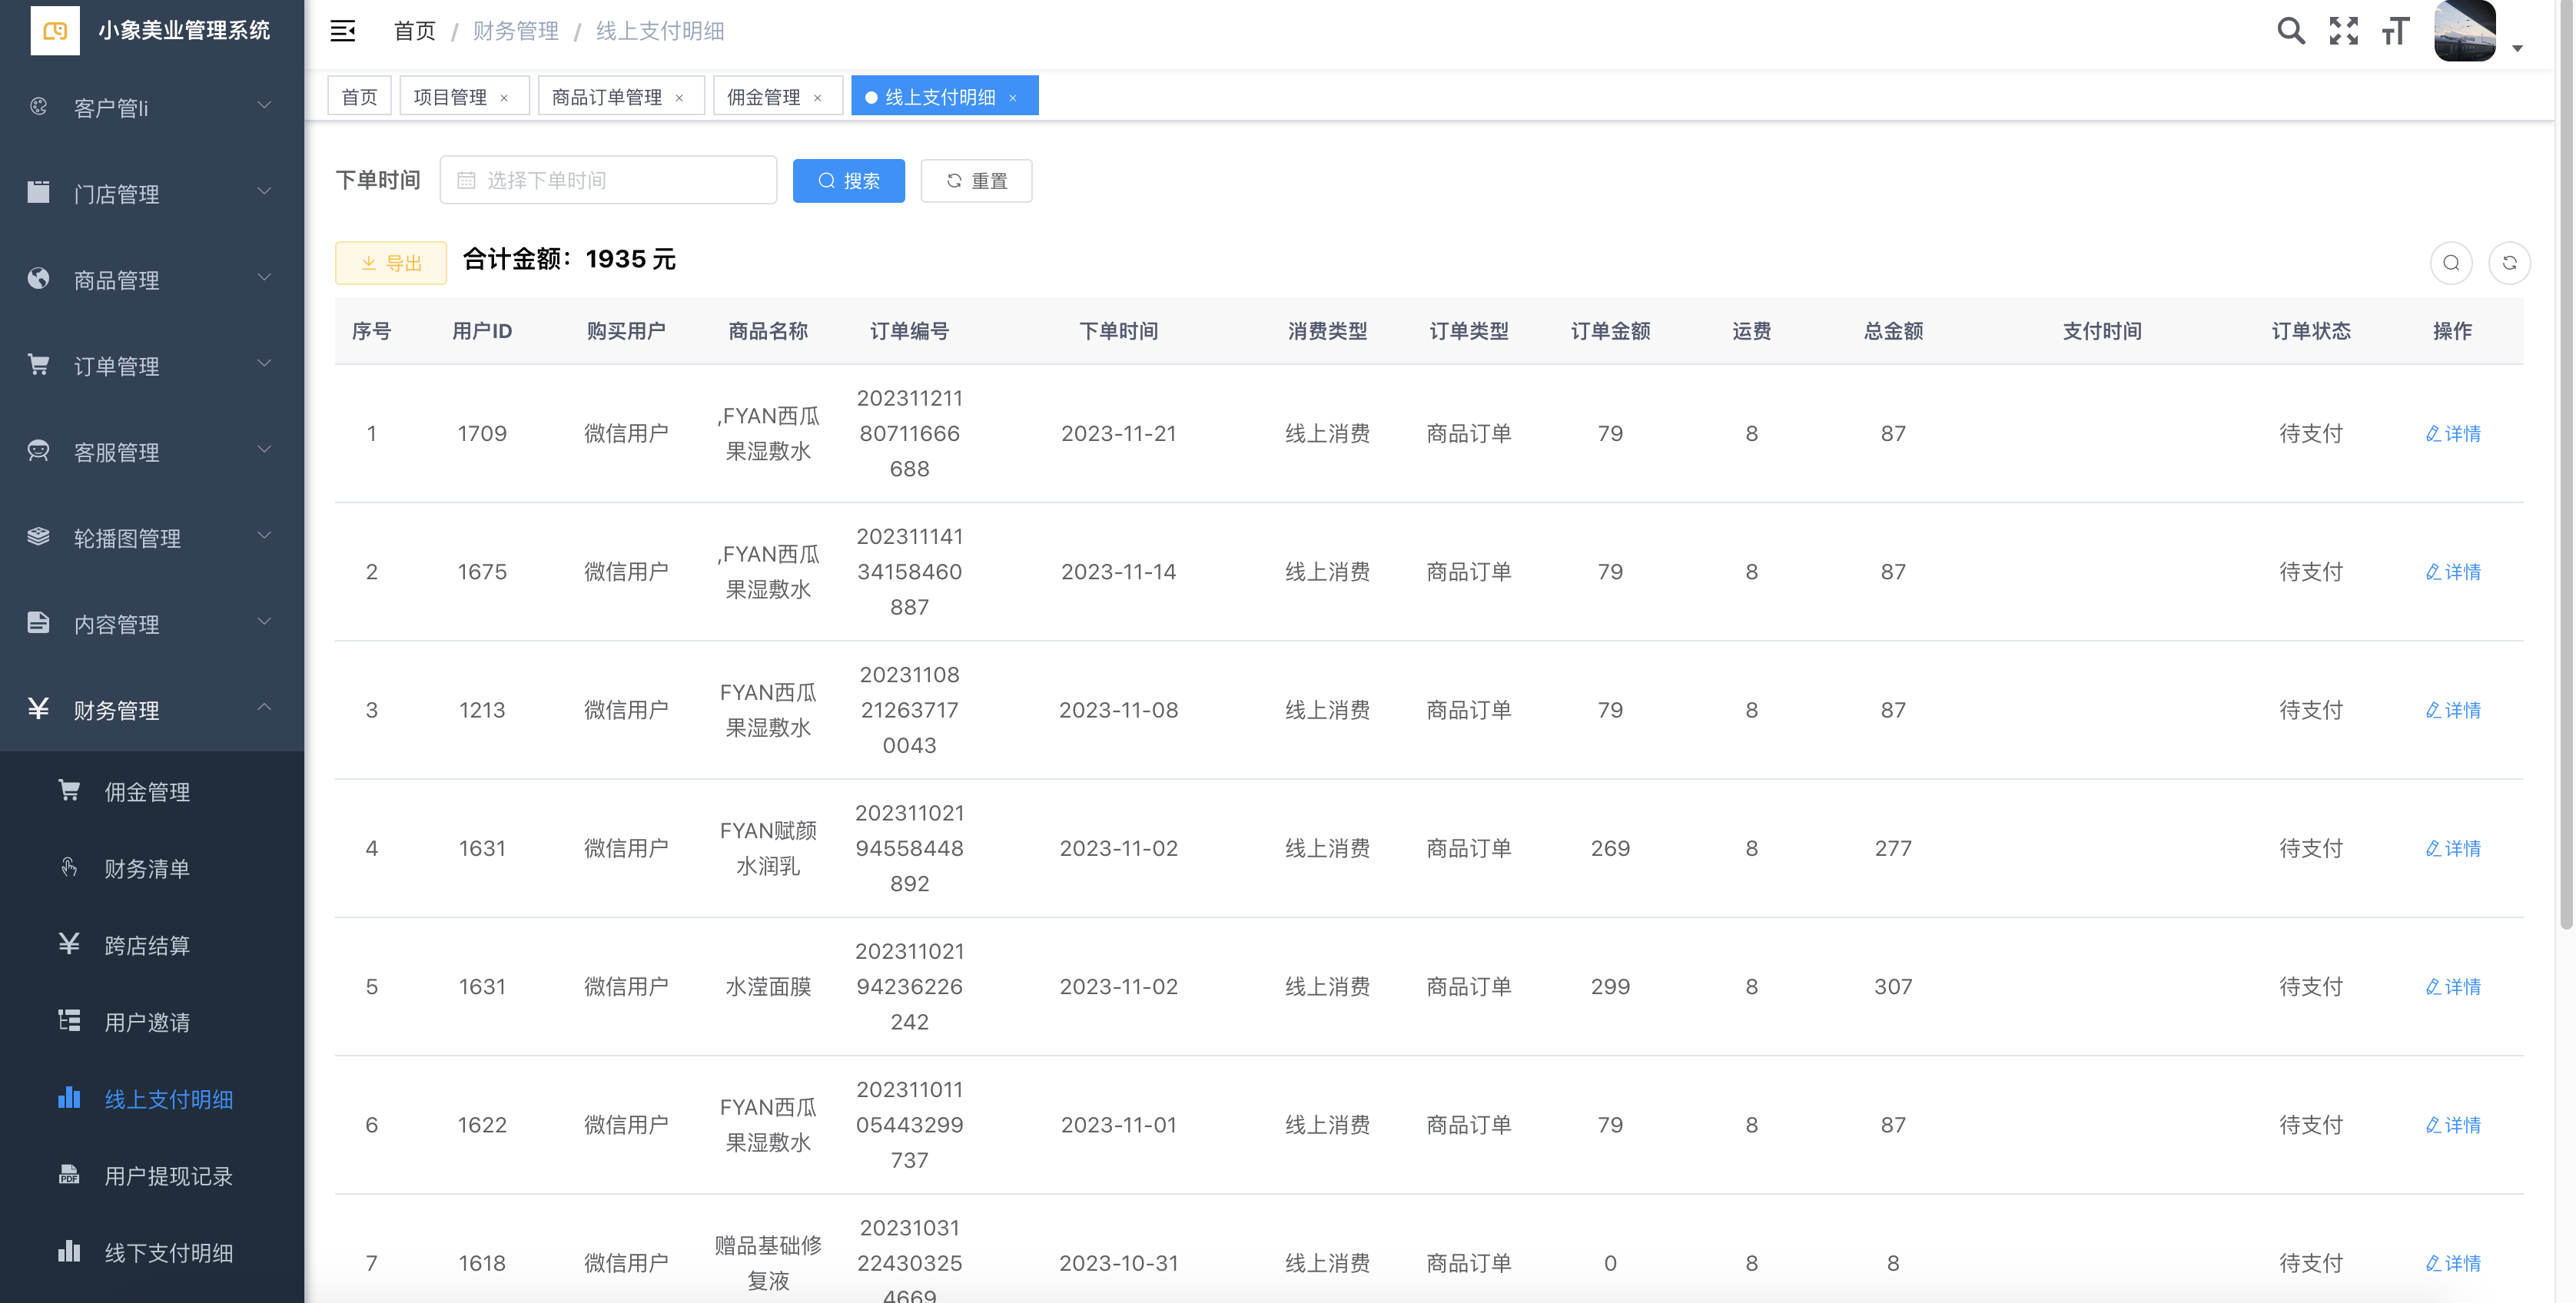Click the round table refresh icon

pos(2508,263)
